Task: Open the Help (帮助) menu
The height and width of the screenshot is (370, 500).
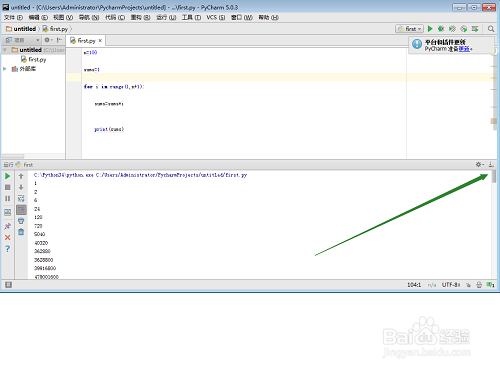Action: coord(268,17)
